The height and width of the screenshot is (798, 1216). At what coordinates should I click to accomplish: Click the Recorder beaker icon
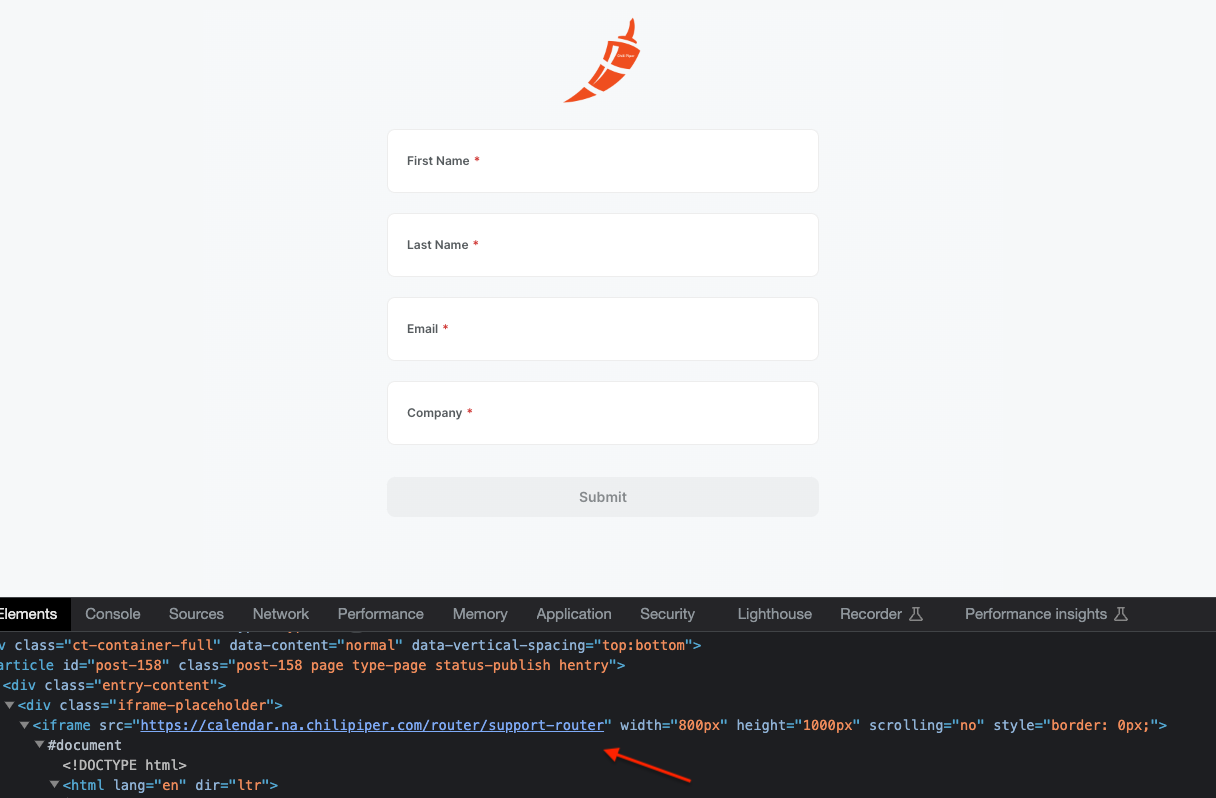coord(916,614)
